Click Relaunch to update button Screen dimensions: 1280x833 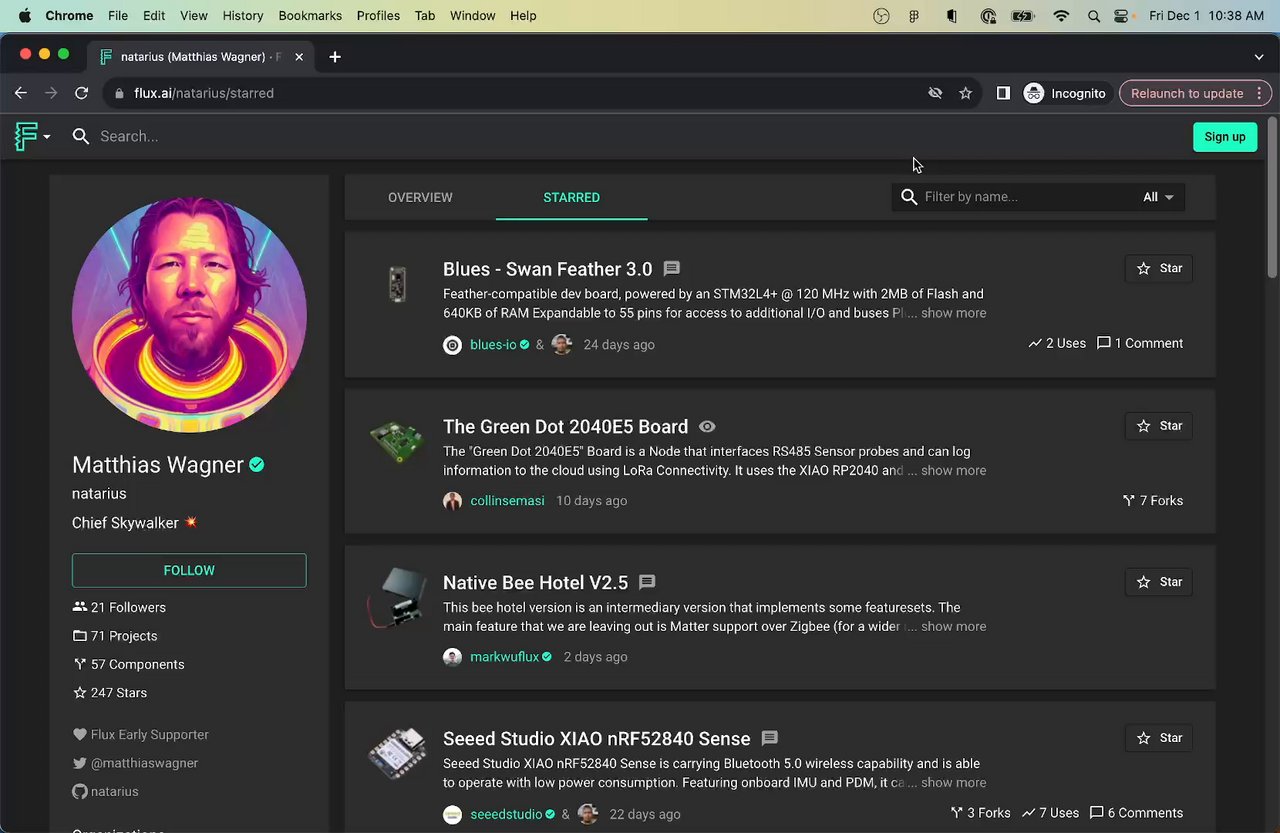pyautogui.click(x=1195, y=93)
